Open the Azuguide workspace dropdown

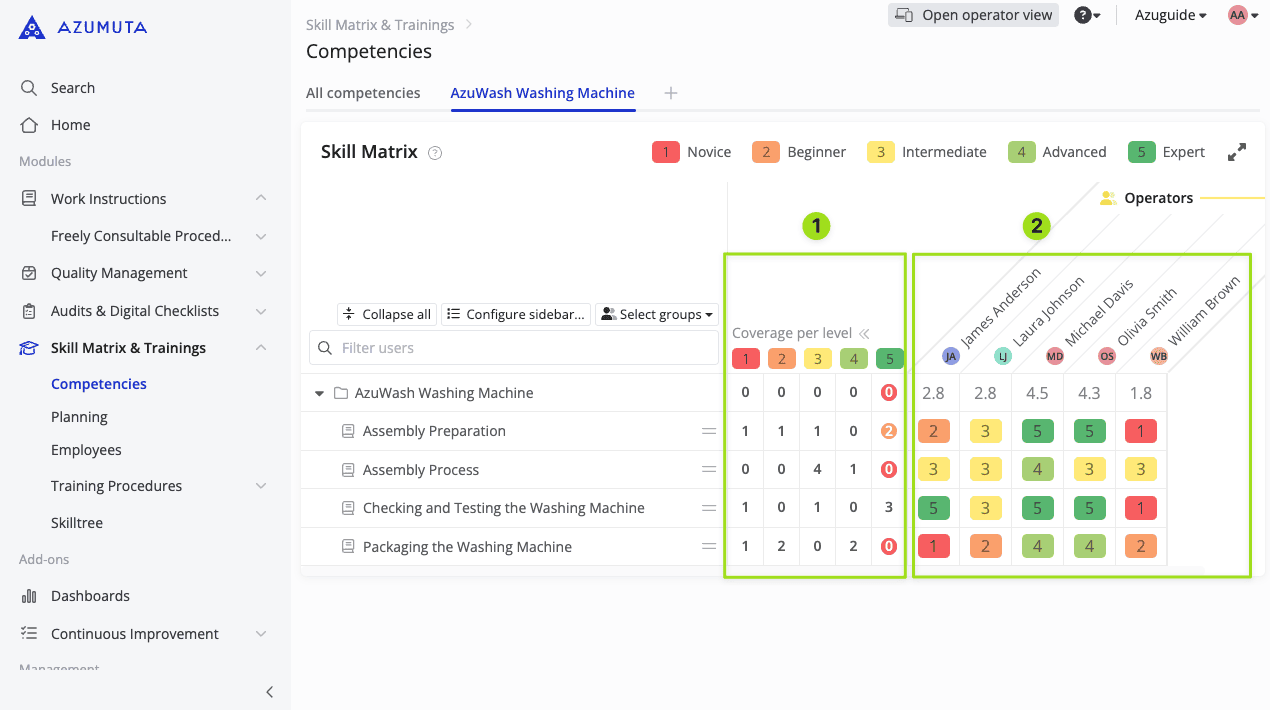[1170, 15]
